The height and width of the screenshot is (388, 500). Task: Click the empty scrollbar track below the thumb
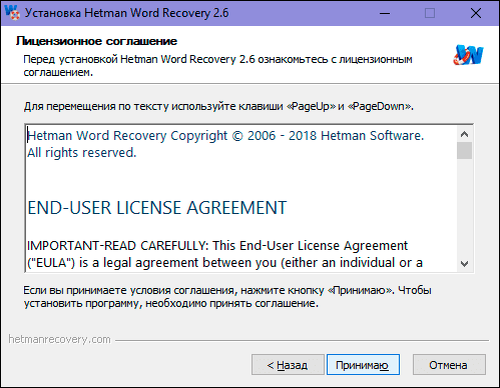[x=464, y=208]
